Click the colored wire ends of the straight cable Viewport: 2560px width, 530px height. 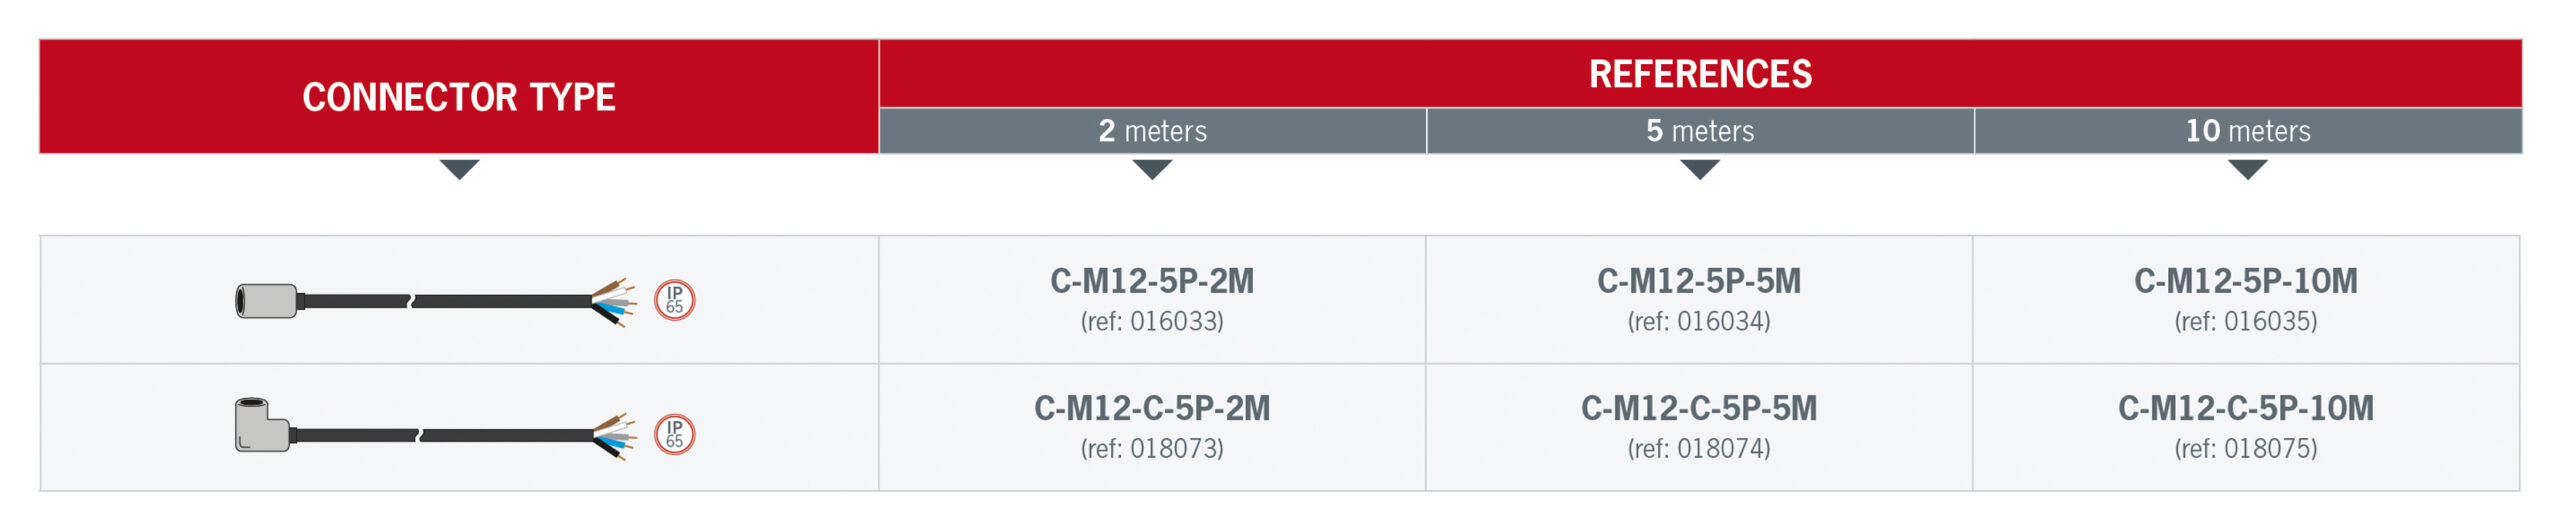pos(614,302)
